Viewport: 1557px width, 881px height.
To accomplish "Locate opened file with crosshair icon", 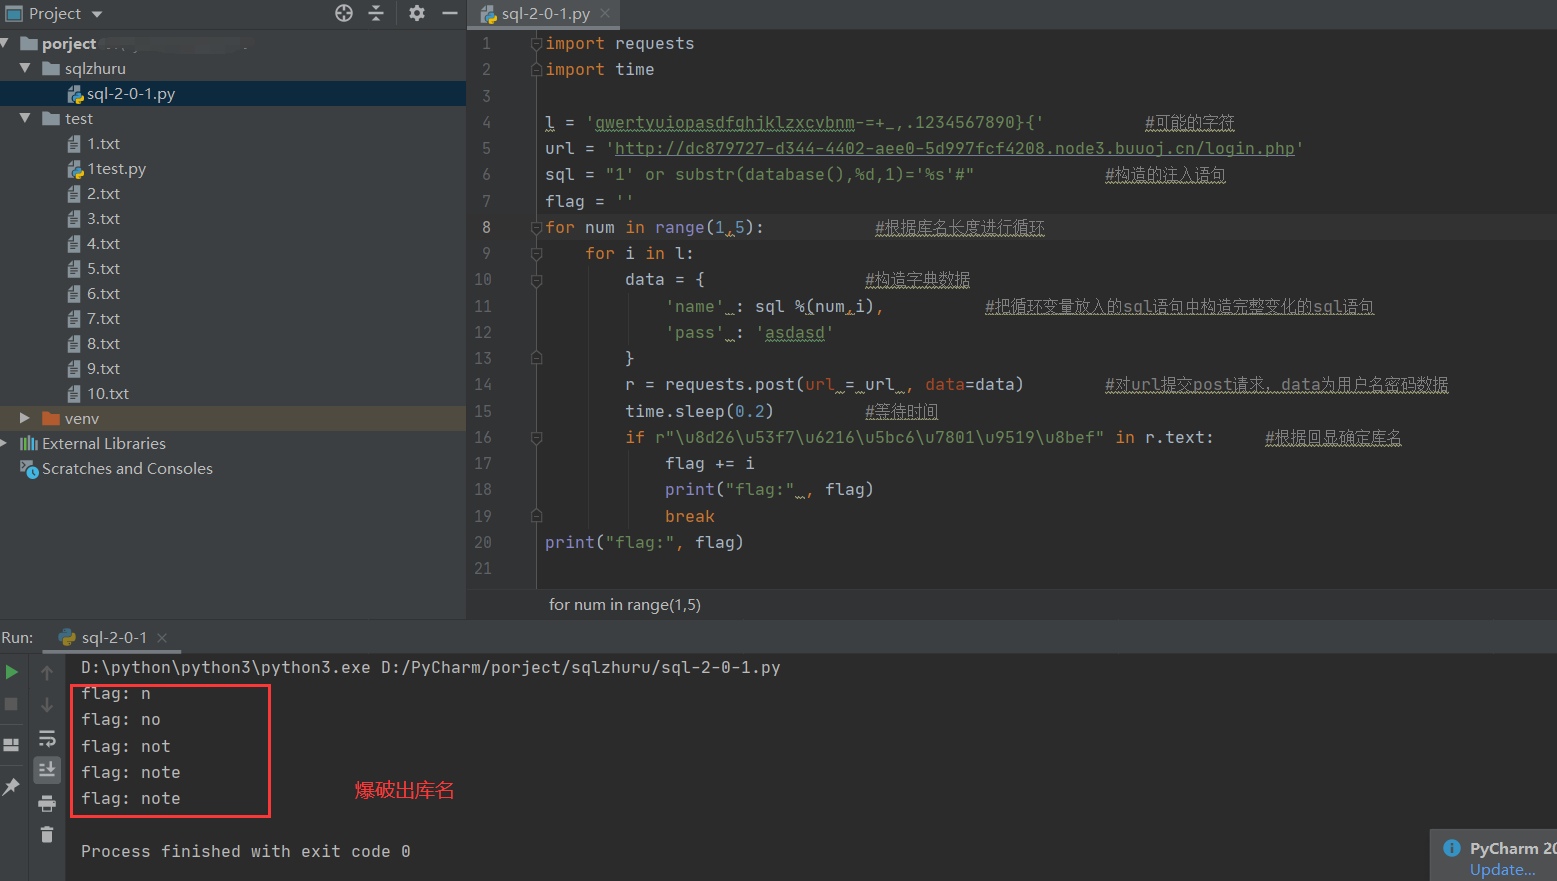I will [x=344, y=13].
